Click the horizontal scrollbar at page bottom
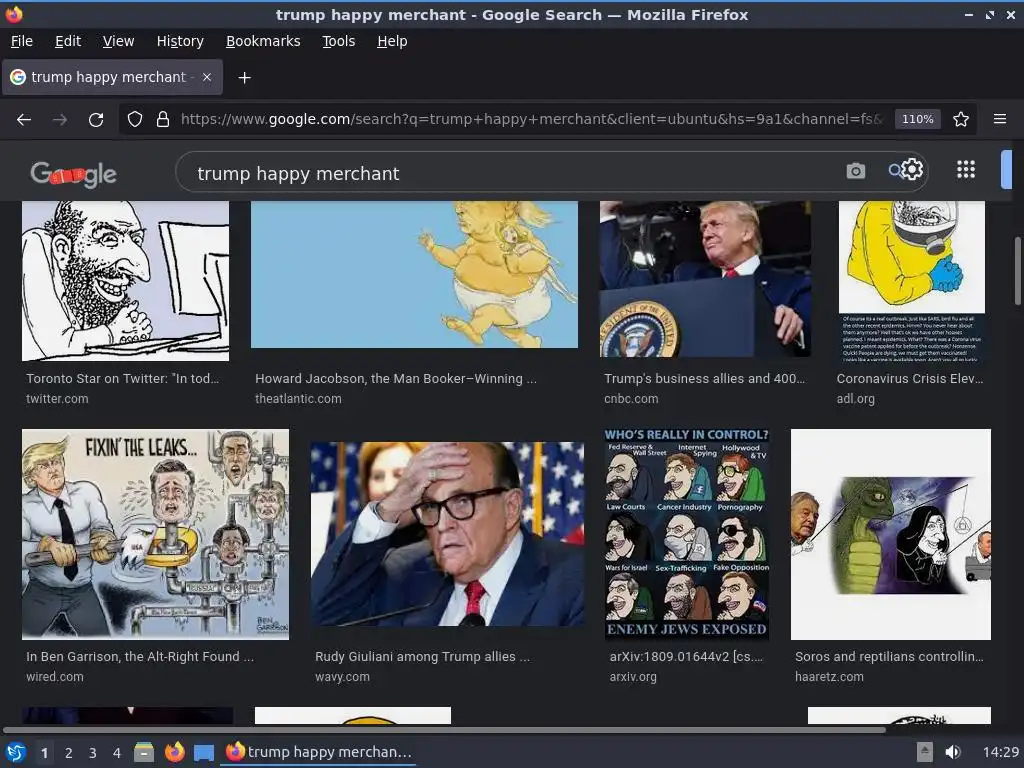The width and height of the screenshot is (1024, 768). [444, 729]
